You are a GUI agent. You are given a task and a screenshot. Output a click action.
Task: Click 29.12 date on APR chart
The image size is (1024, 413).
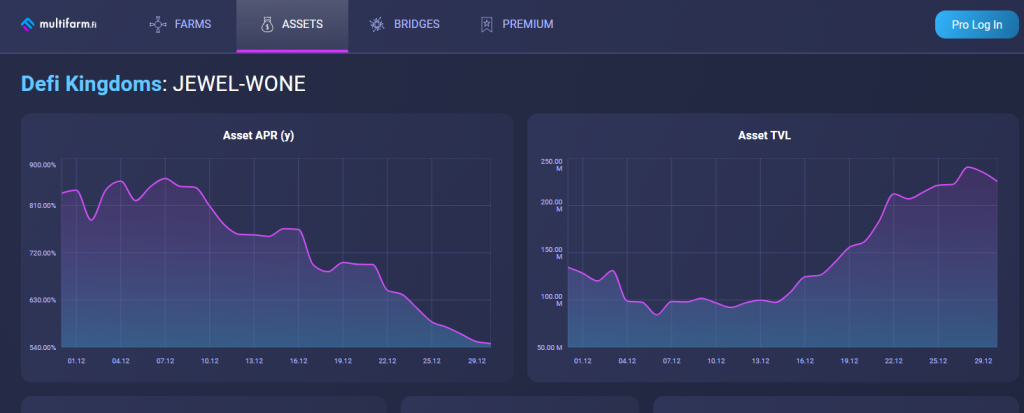477,361
